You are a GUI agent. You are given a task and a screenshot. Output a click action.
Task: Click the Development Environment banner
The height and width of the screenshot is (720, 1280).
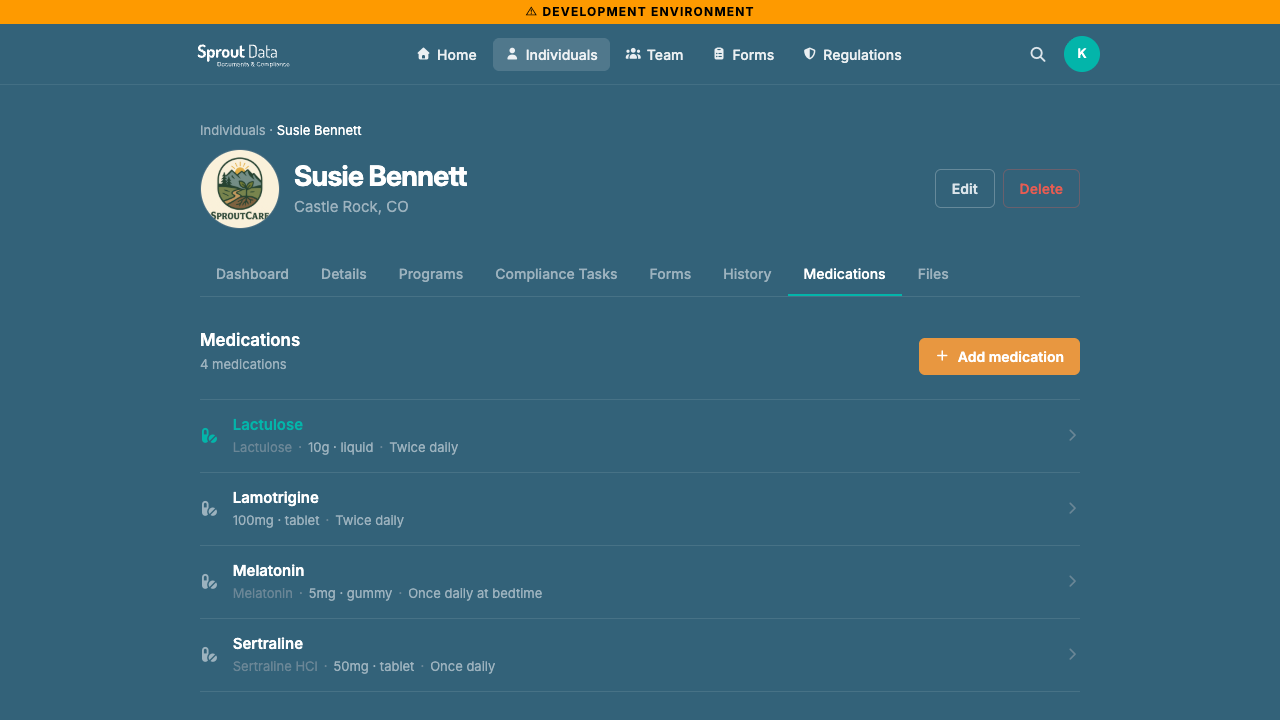coord(640,12)
